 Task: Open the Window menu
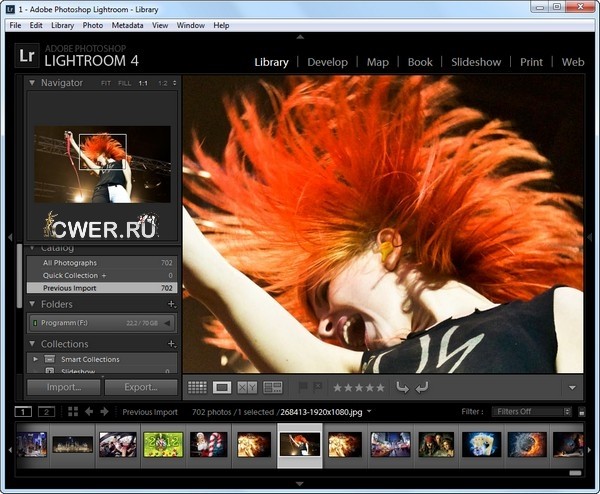191,25
